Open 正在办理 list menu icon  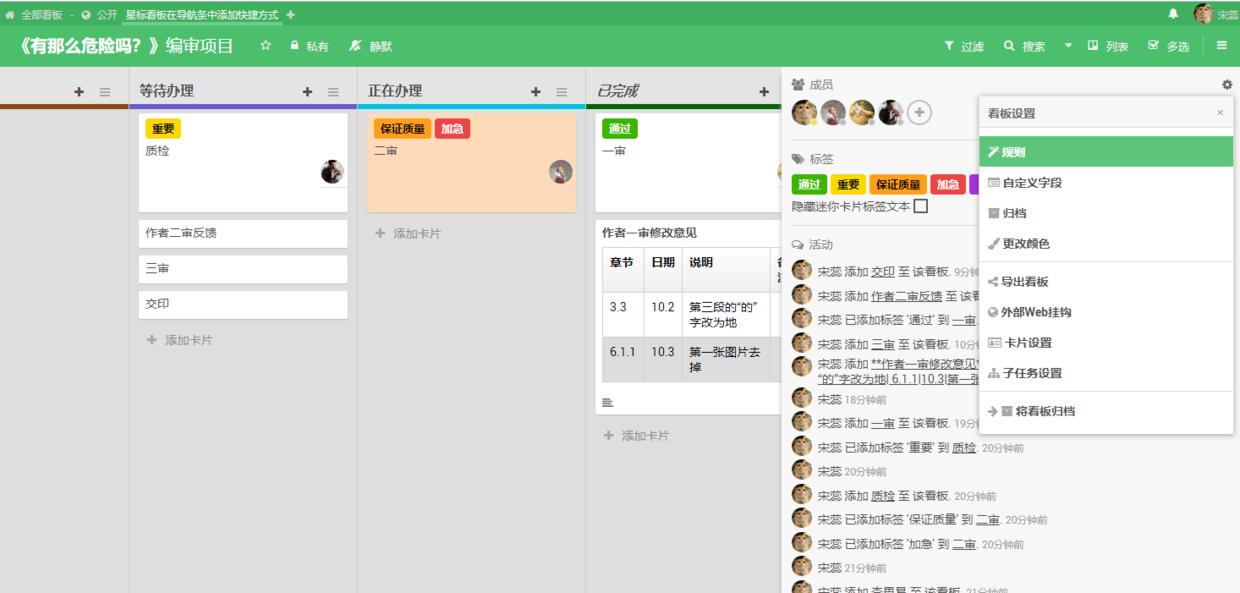(562, 91)
